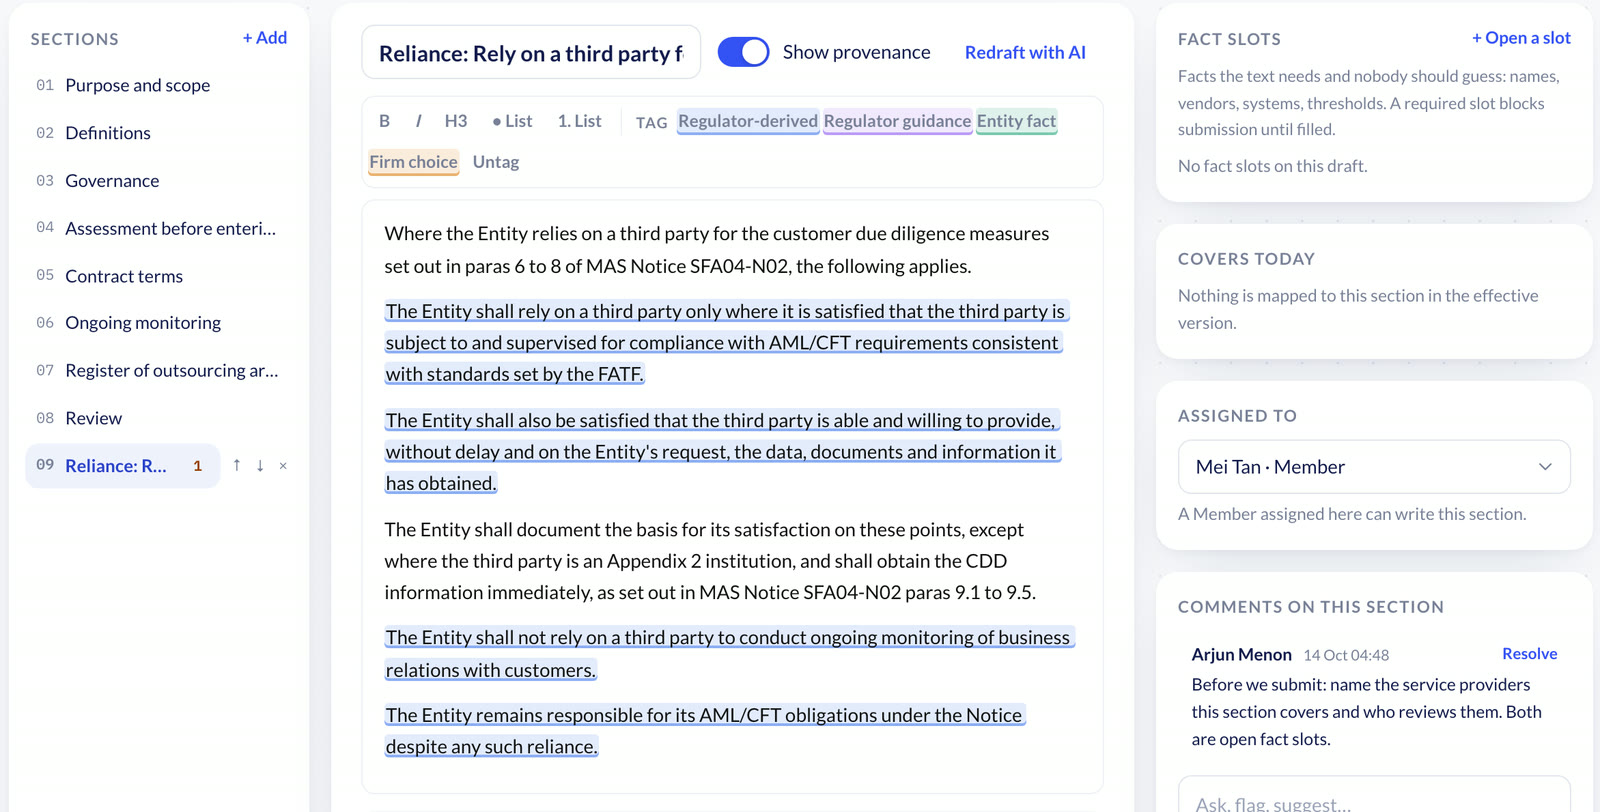The width and height of the screenshot is (1600, 812).
Task: Tag selection as Regulator guidance
Action: [x=897, y=121]
